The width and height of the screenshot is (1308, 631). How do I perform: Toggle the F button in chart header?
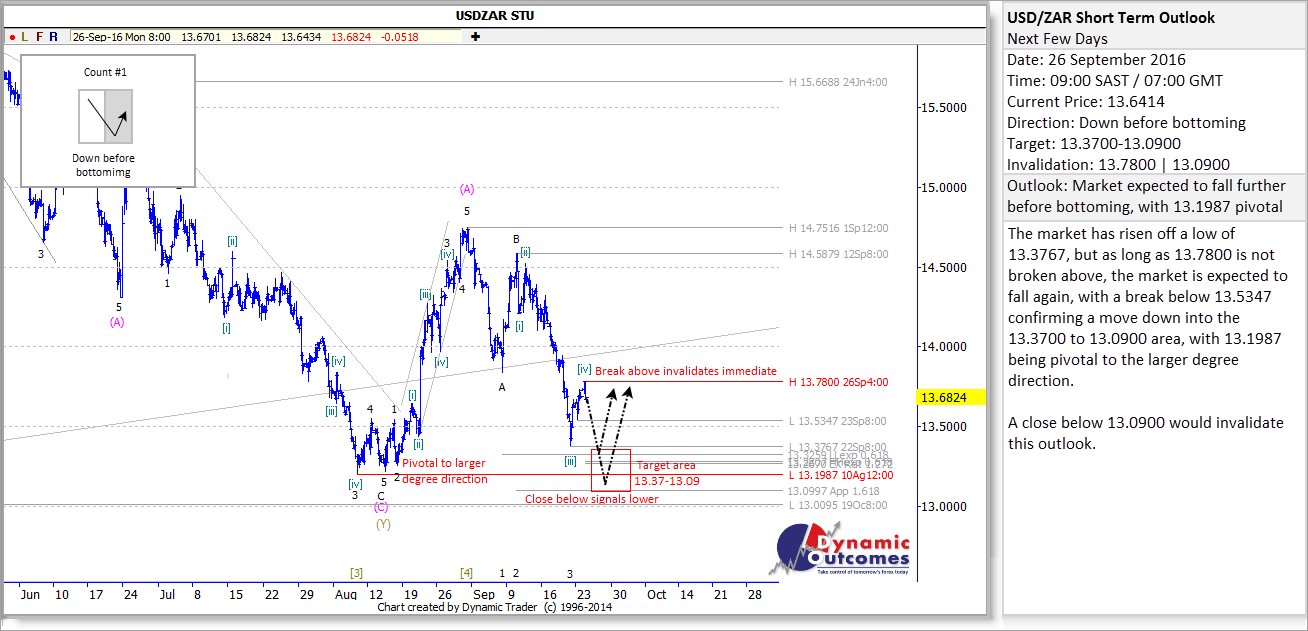40,37
